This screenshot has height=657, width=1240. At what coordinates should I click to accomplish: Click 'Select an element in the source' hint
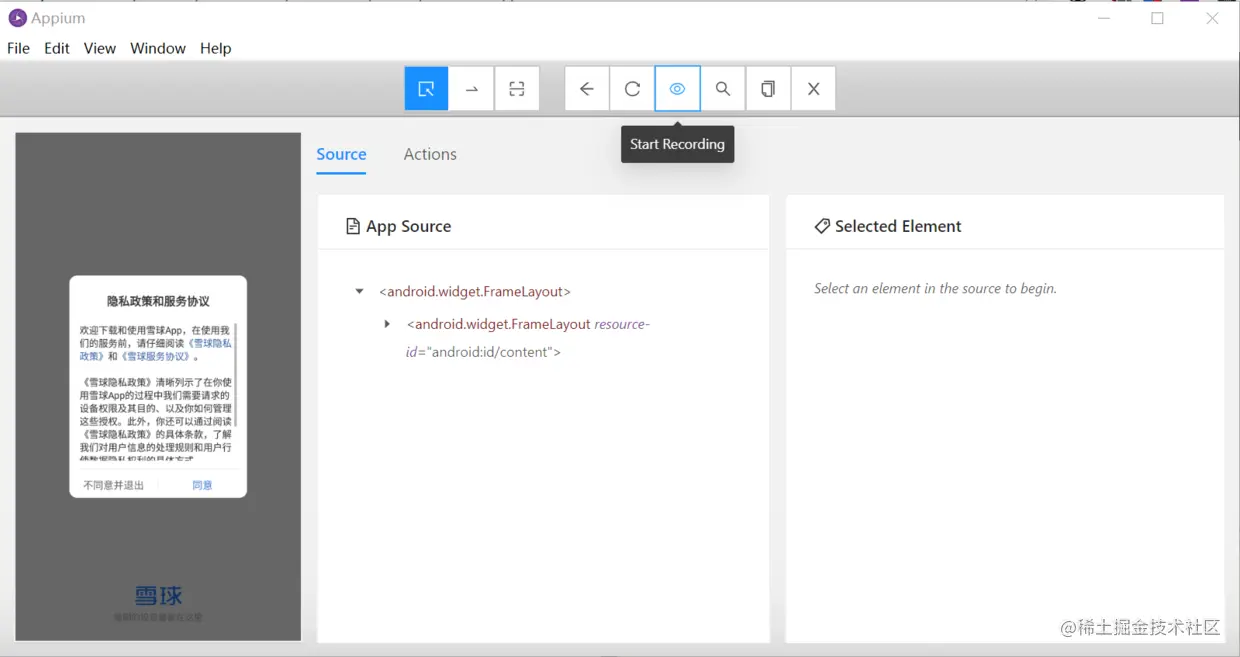click(x=935, y=288)
